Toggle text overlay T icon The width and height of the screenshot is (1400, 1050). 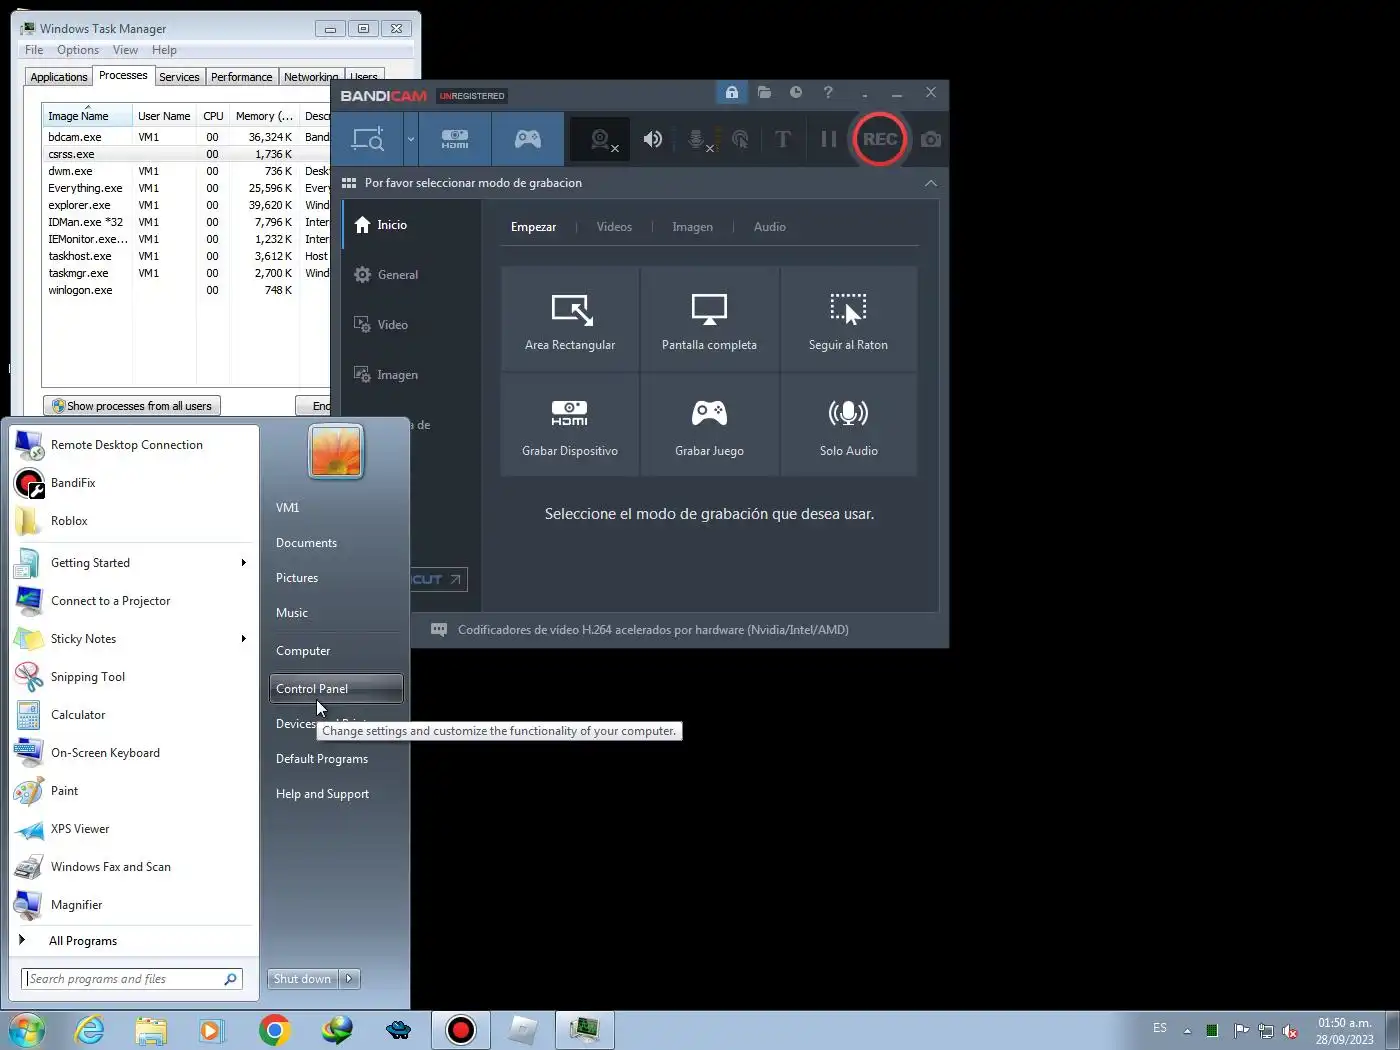[783, 139]
